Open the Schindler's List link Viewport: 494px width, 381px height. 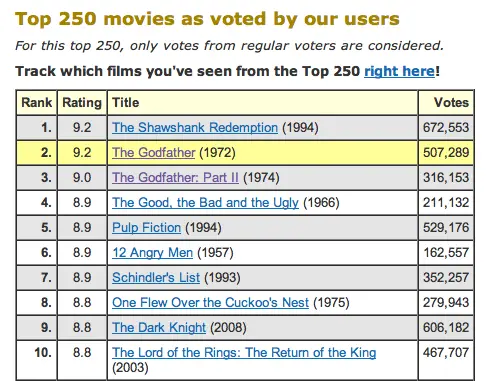point(156,278)
